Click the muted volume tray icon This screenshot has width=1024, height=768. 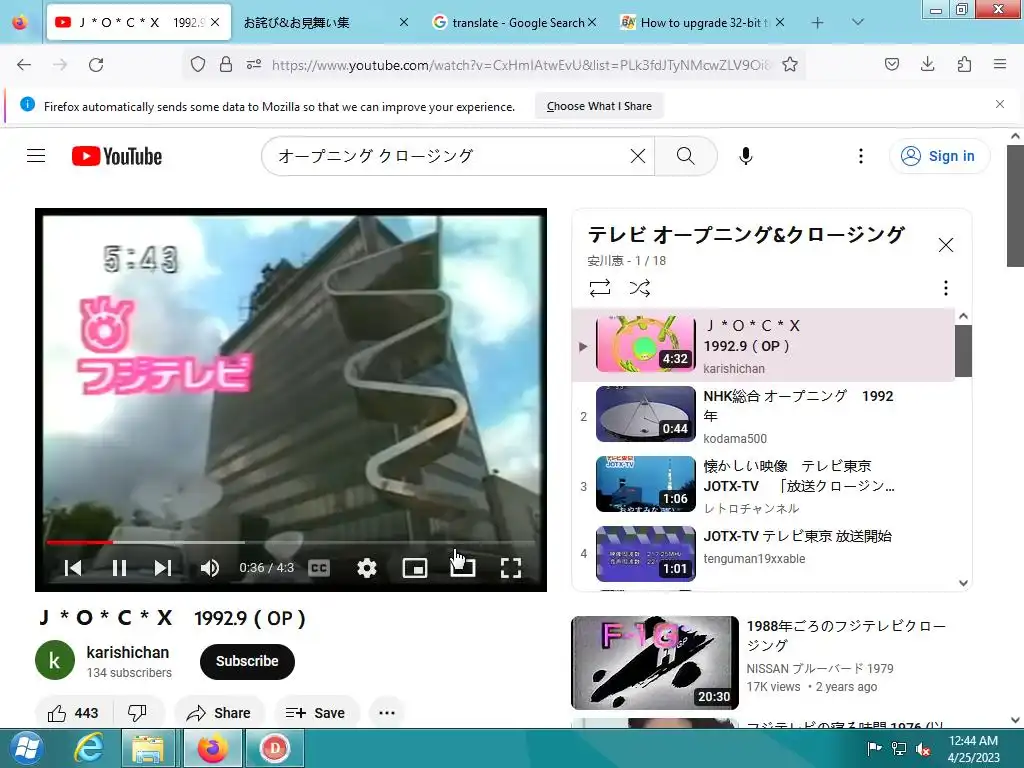point(923,749)
